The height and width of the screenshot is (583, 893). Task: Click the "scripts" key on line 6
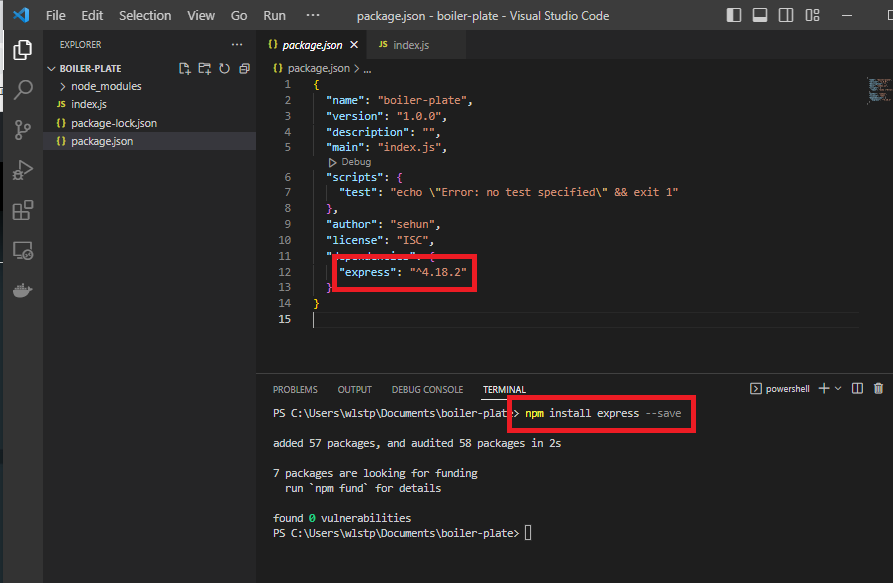click(x=355, y=177)
